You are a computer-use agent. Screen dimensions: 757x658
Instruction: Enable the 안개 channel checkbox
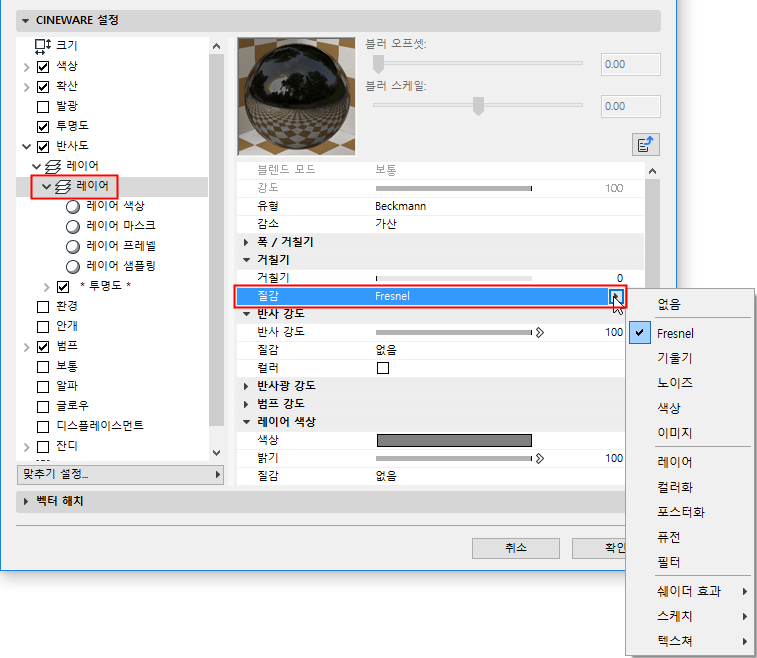tap(43, 327)
